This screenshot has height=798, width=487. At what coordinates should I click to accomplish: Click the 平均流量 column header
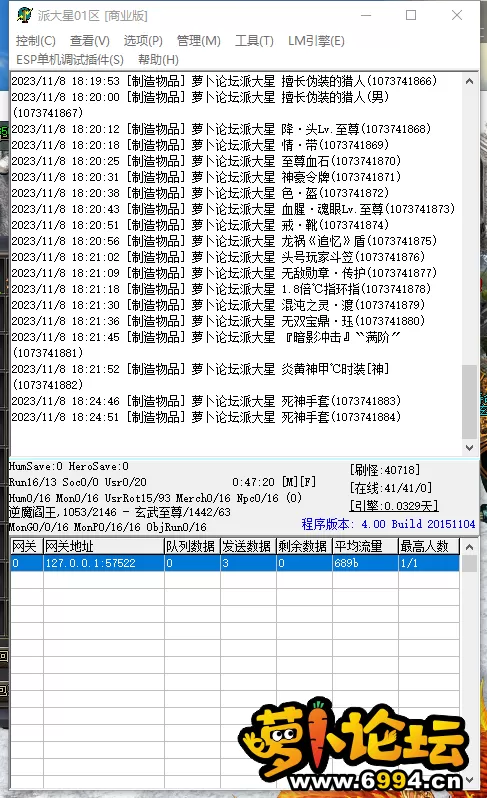[x=365, y=547]
